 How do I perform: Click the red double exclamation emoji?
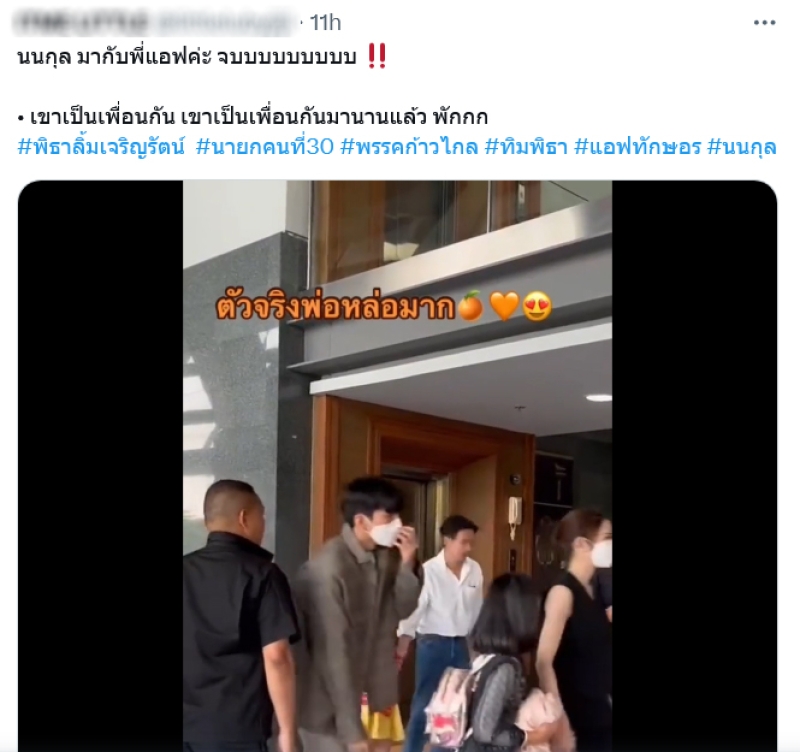377,57
